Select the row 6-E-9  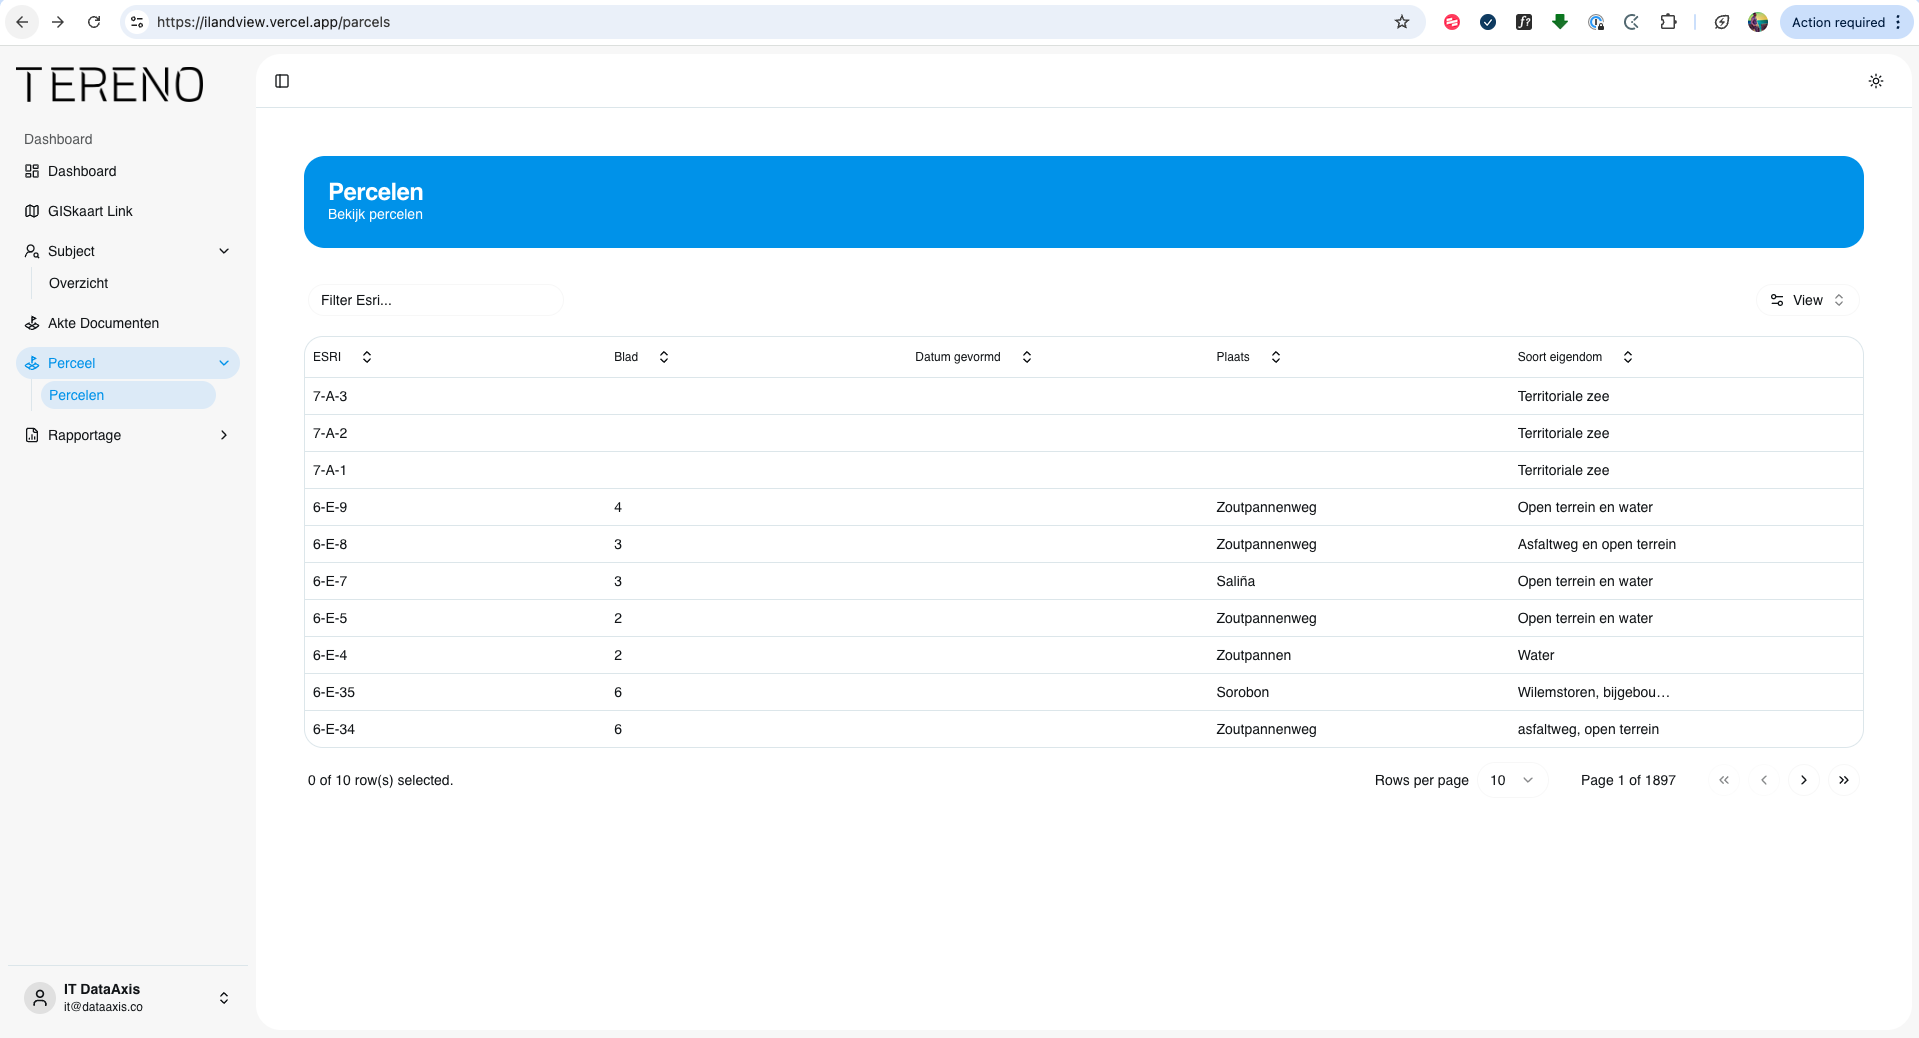[1084, 507]
